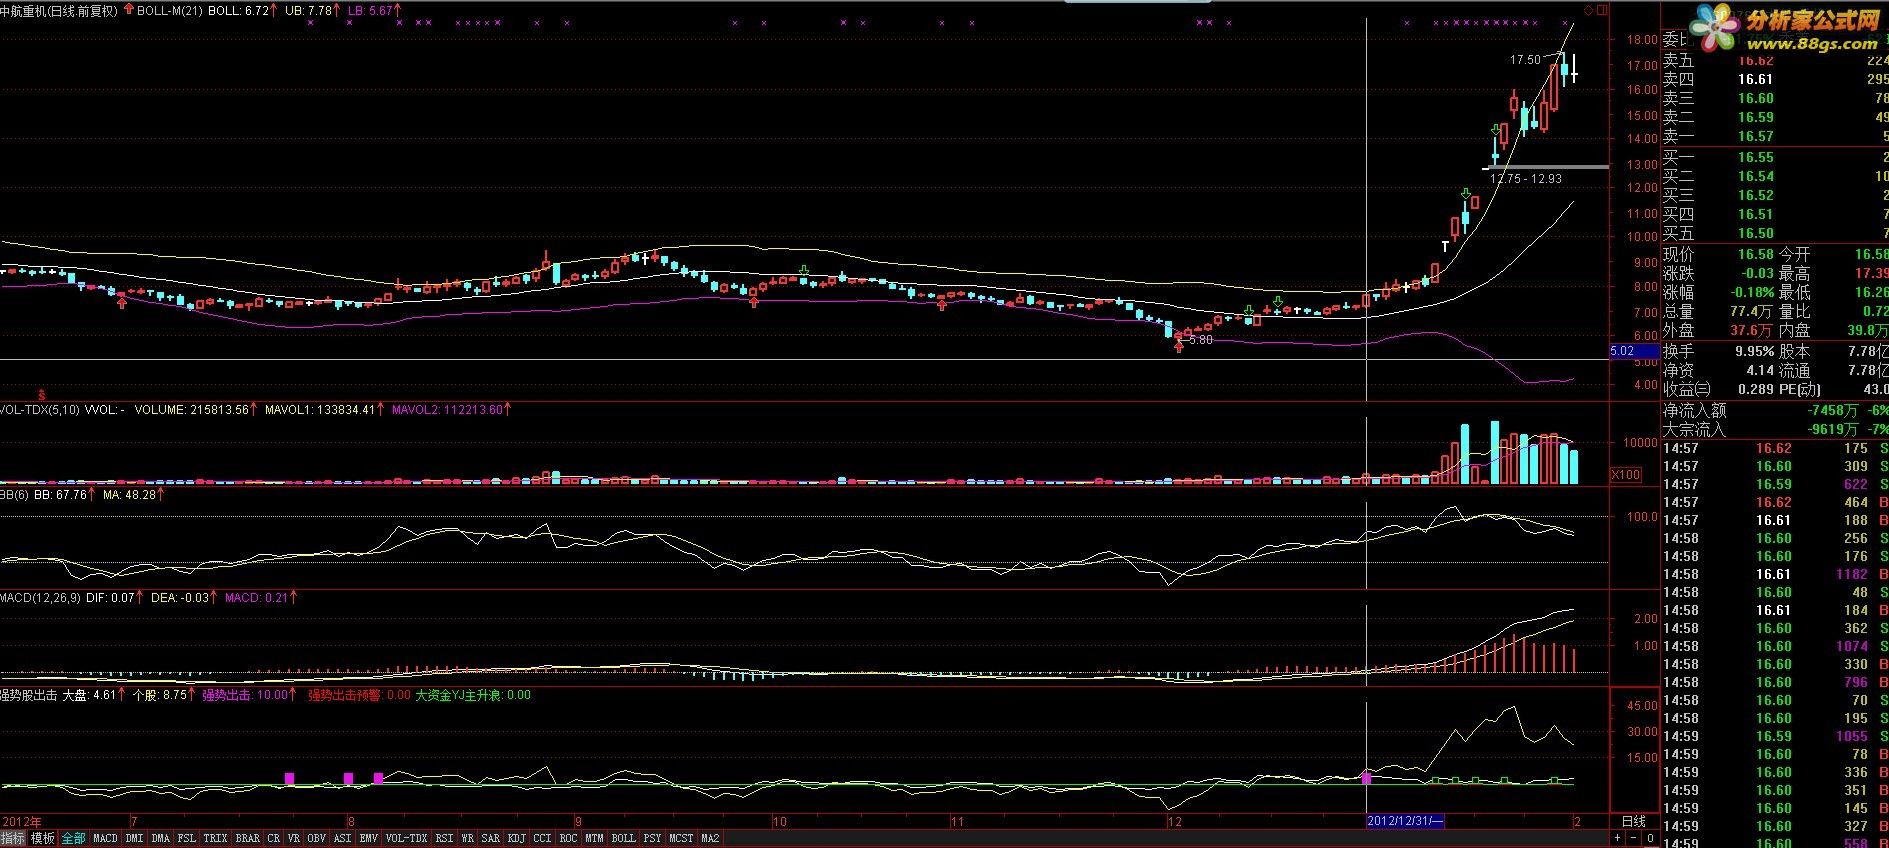Select the ASI indicator tab
This screenshot has height=848, width=1889.
343,838
